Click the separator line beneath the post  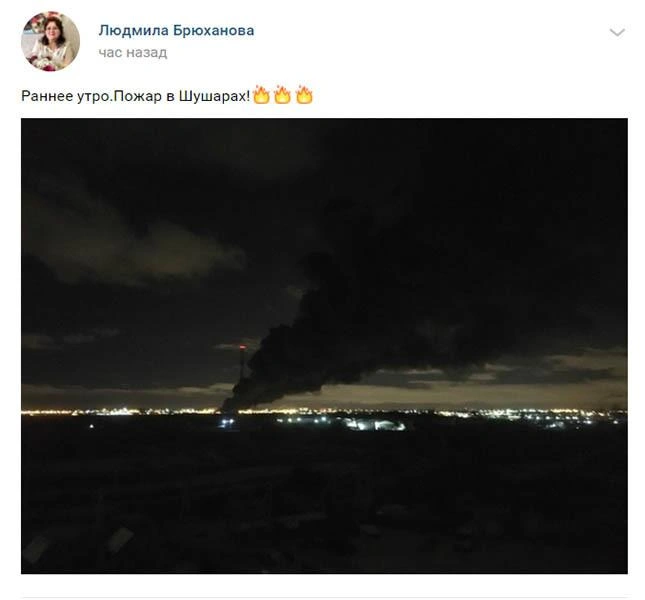(324, 597)
